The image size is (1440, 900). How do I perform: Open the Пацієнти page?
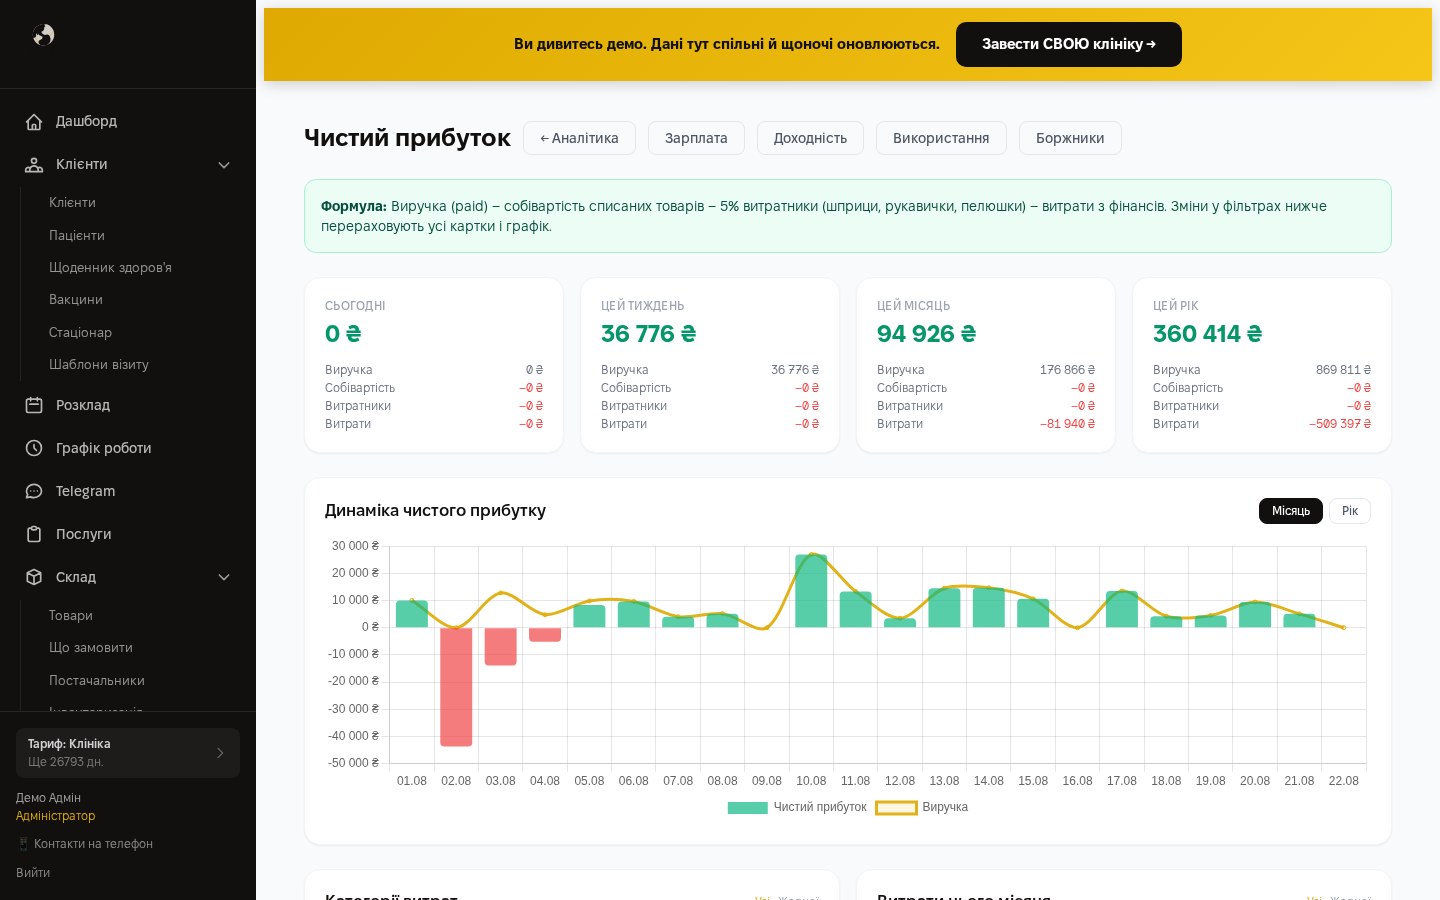77,235
